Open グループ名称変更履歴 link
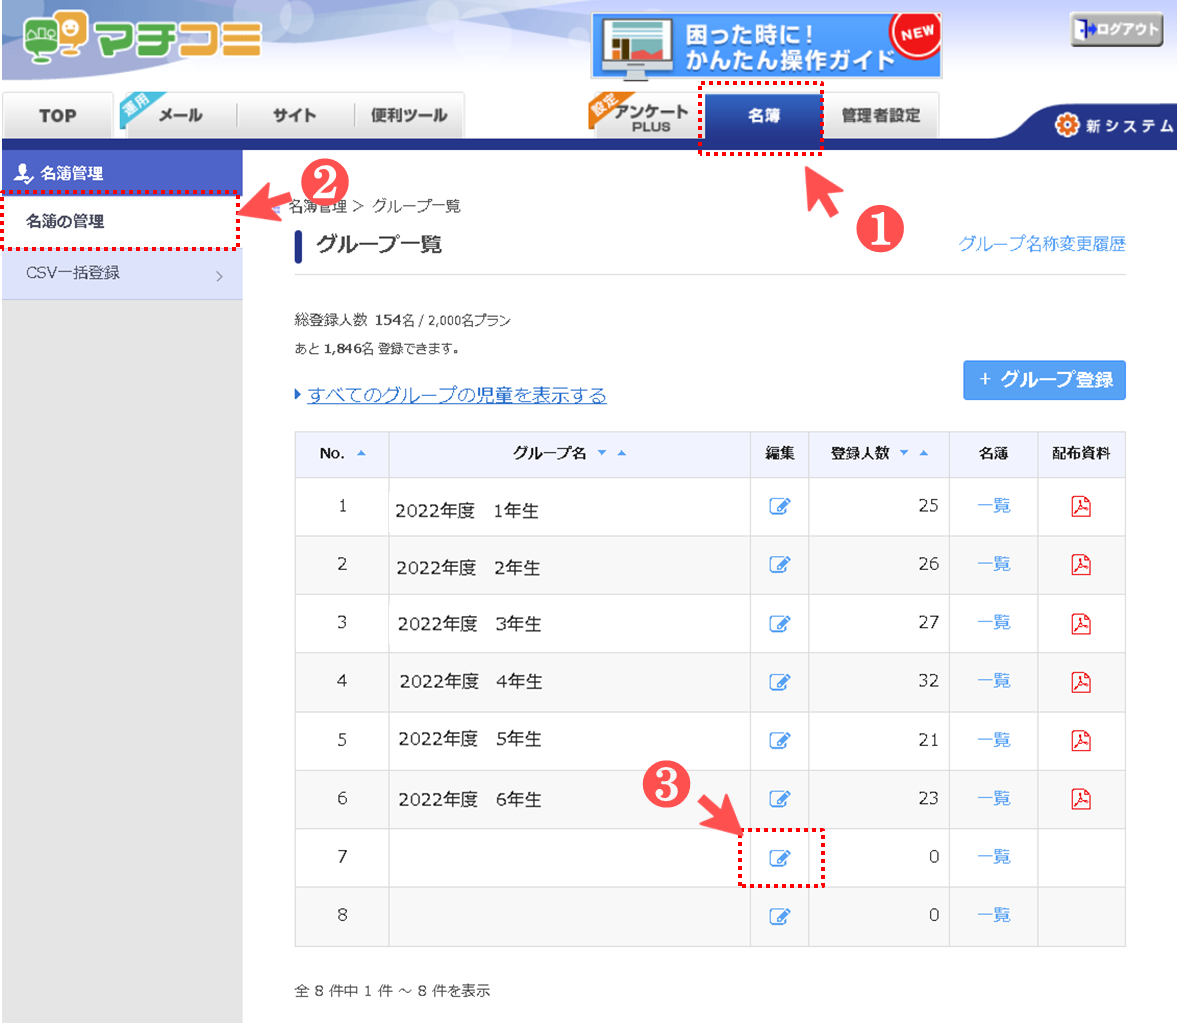This screenshot has width=1177, height=1023. click(1041, 244)
